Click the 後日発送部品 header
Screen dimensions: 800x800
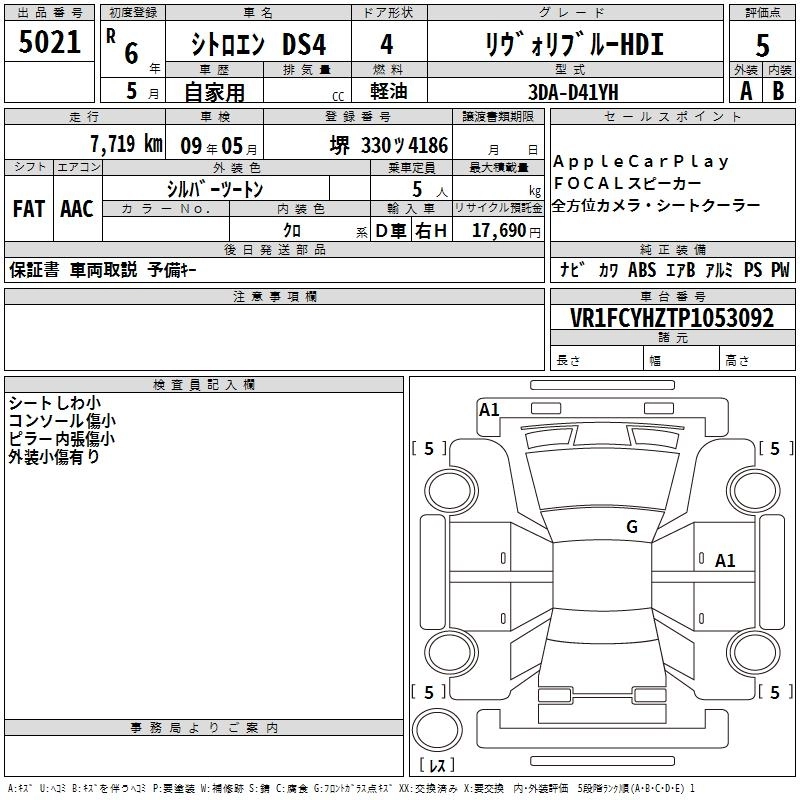click(274, 249)
